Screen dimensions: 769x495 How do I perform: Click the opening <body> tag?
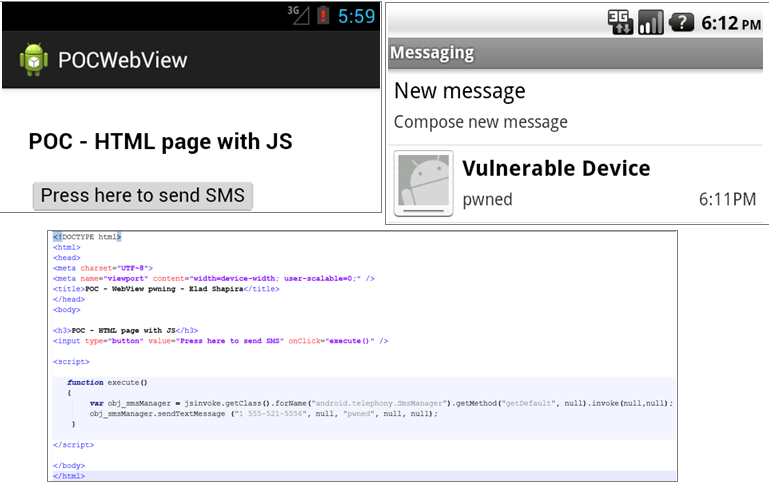67,310
